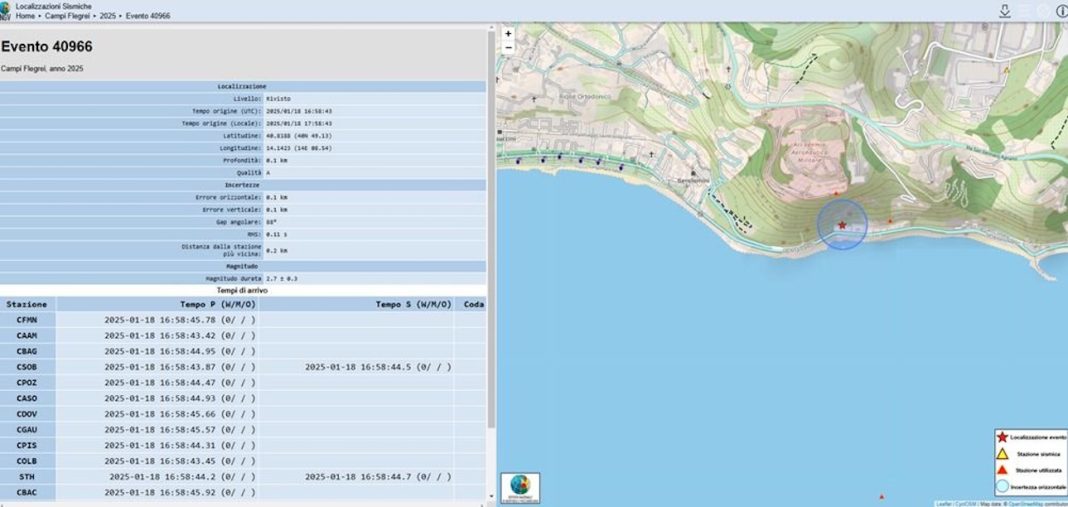Click the red star event location marker
This screenshot has height=507, width=1068.
[x=842, y=225]
